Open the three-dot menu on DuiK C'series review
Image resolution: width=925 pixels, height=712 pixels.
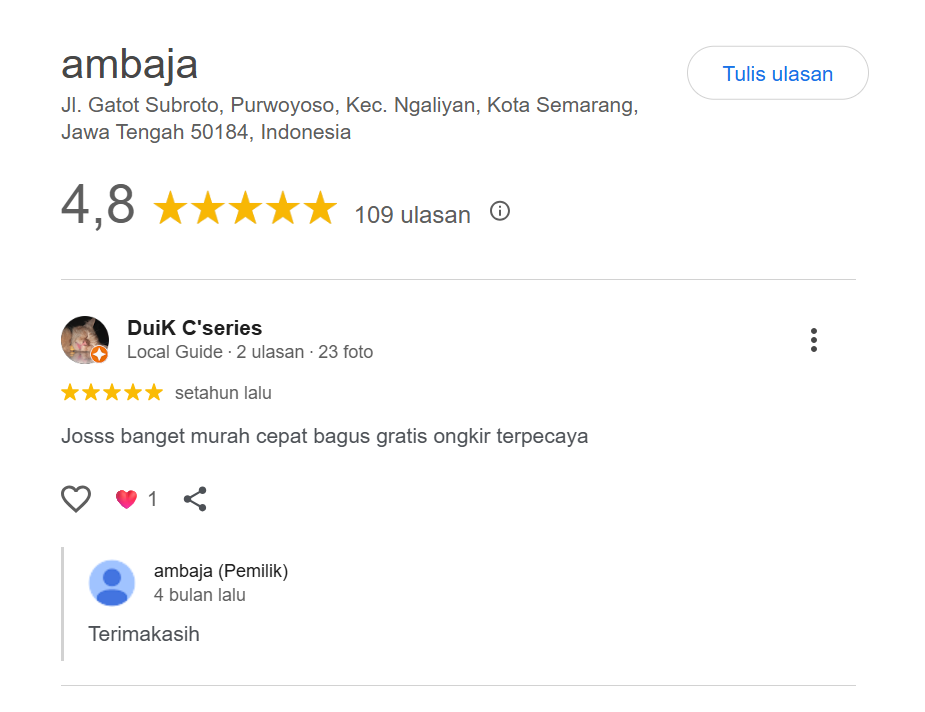pos(814,340)
